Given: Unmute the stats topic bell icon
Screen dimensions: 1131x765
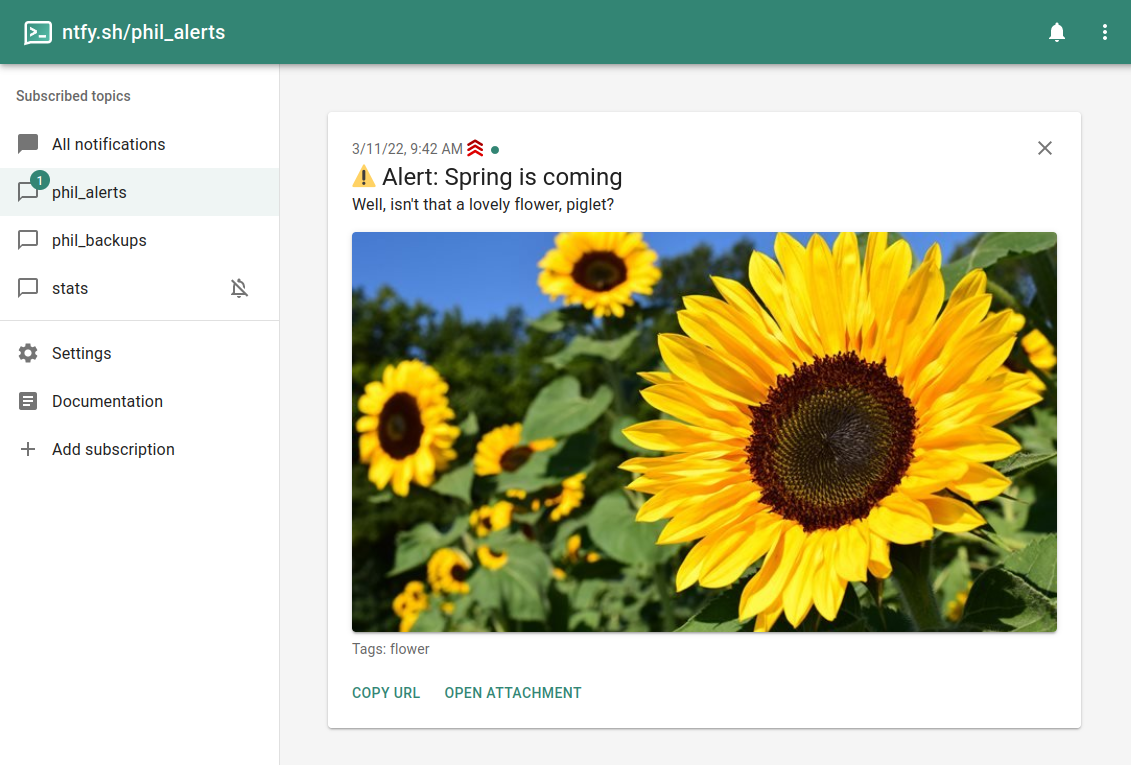Looking at the screenshot, I should (x=239, y=288).
